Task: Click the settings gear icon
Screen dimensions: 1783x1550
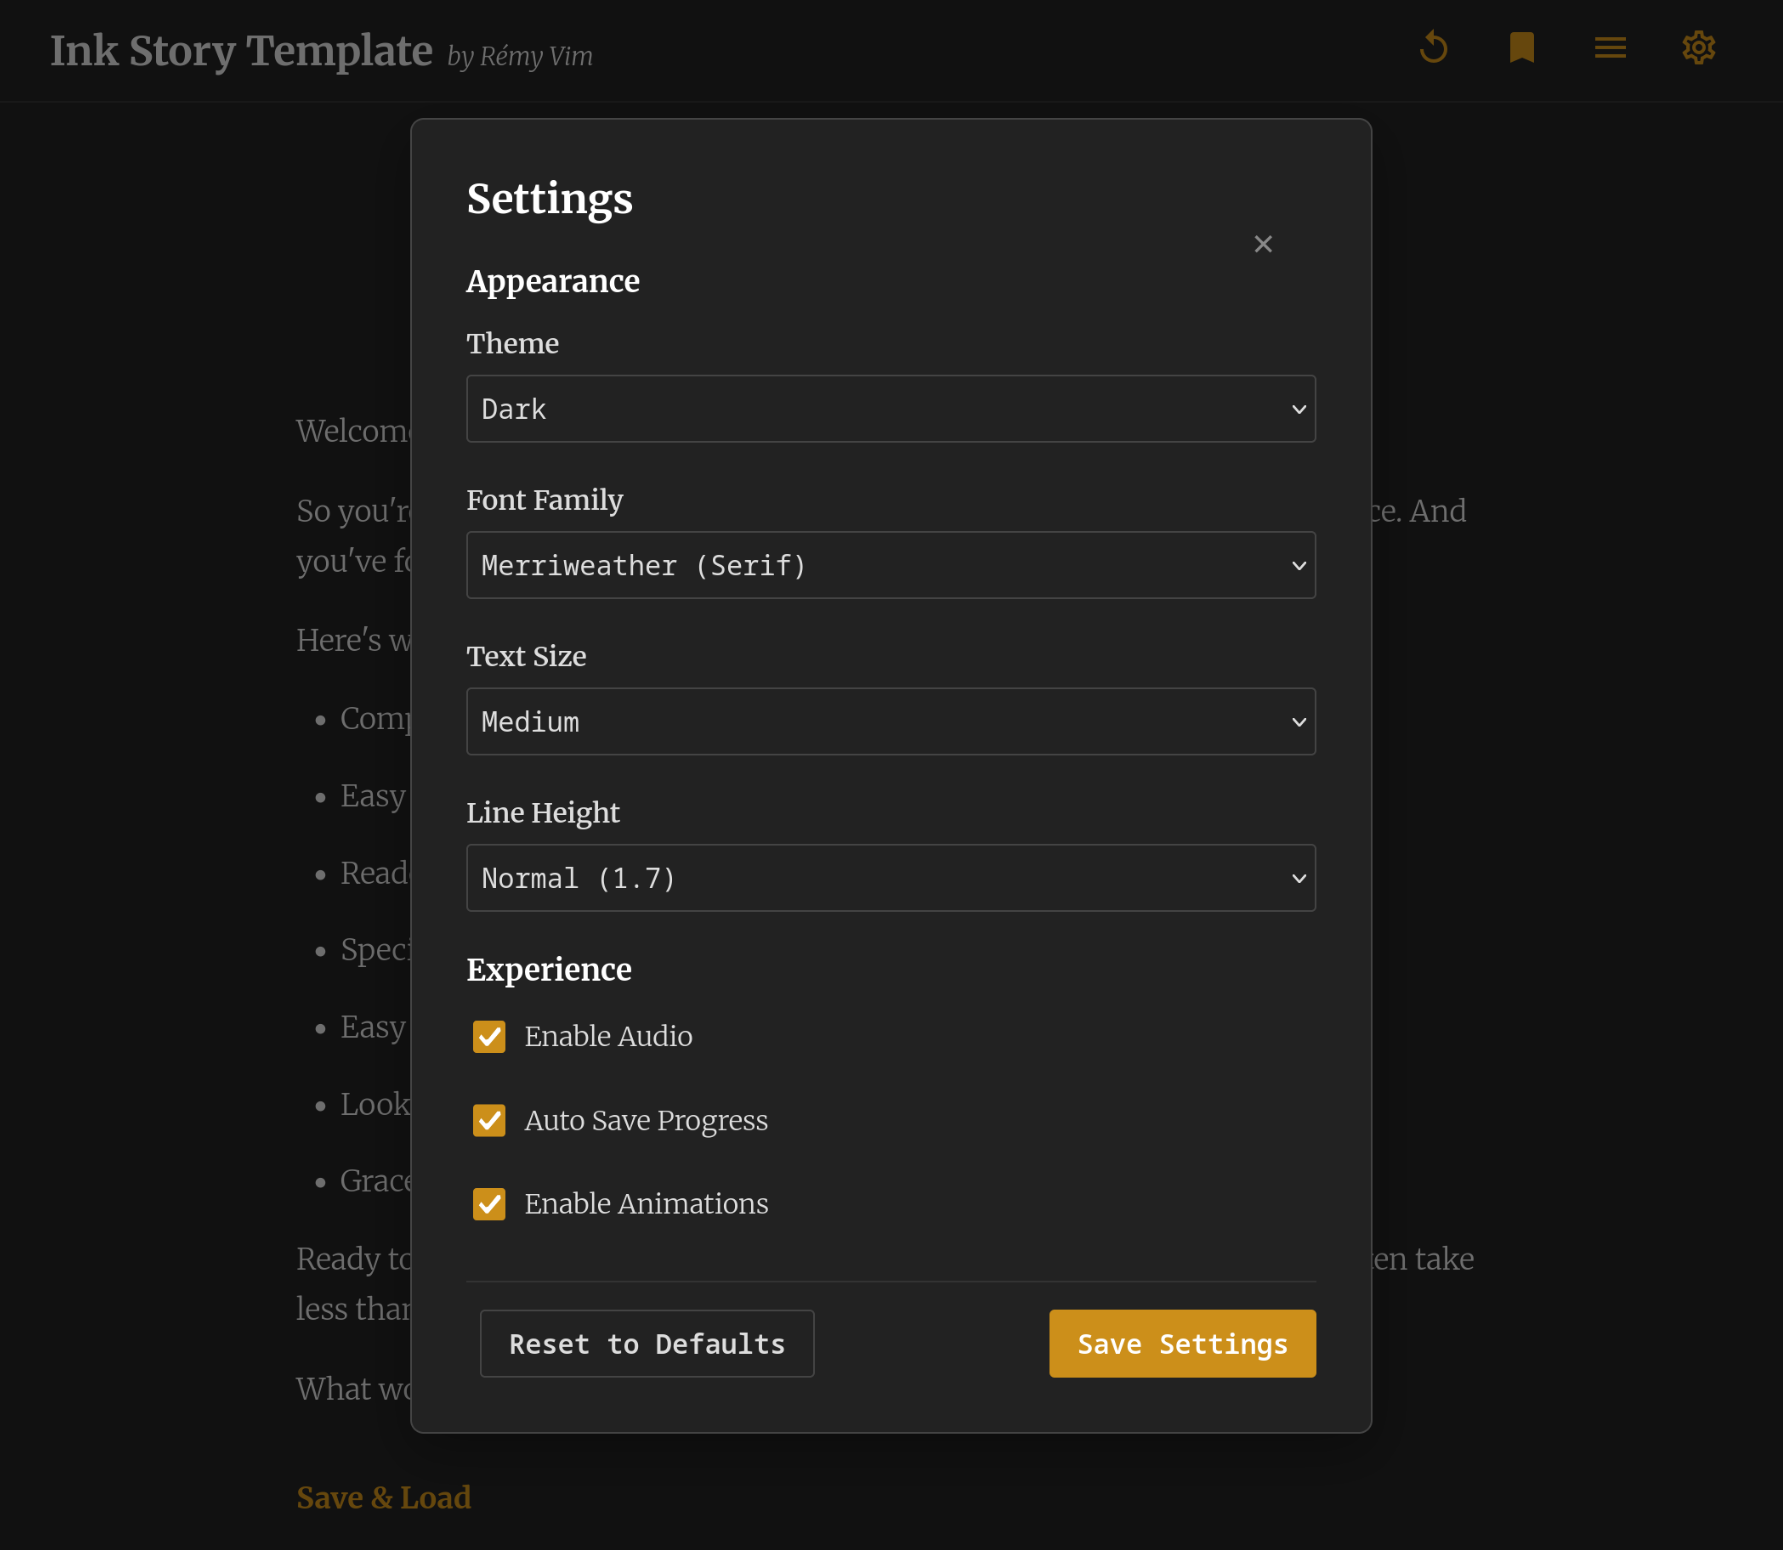Action: [1698, 47]
